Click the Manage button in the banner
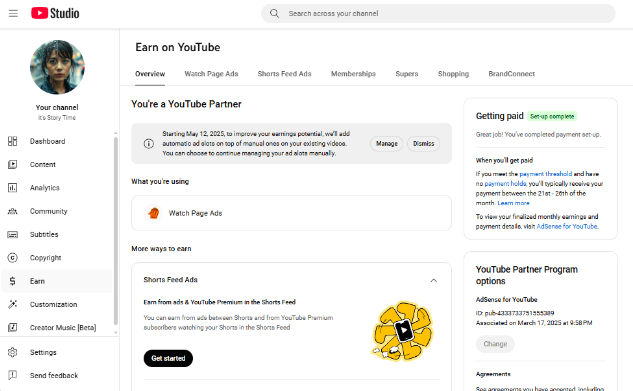The height and width of the screenshot is (391, 633). pyautogui.click(x=386, y=144)
